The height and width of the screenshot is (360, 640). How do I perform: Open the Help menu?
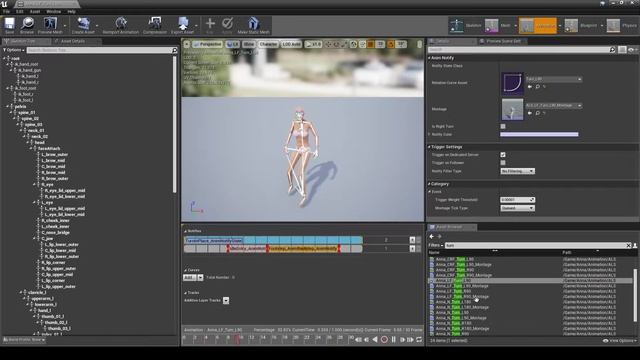coord(71,11)
